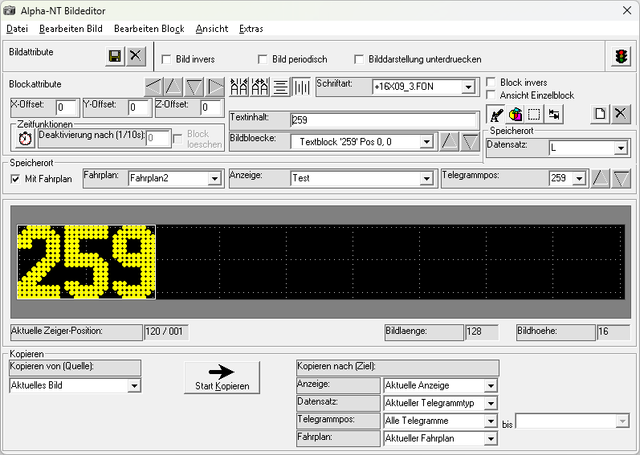Toggle the Bild periodisch checkbox
The width and height of the screenshot is (640, 455).
pos(262,60)
